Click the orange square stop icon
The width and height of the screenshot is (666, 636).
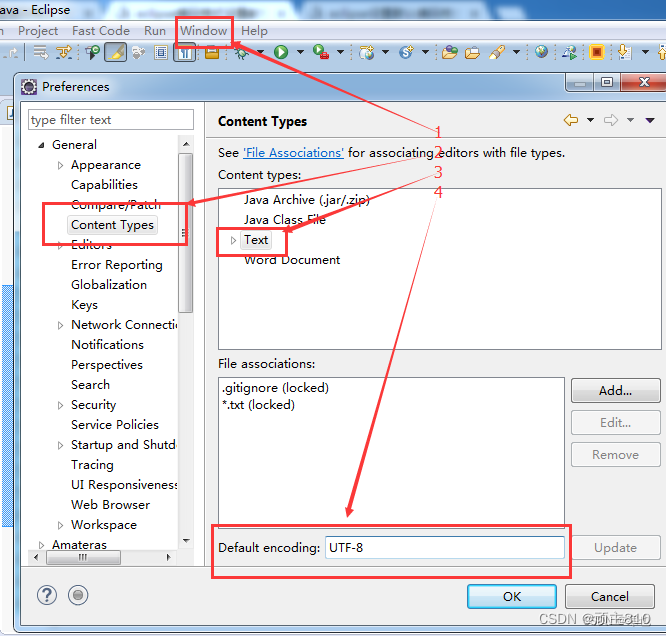tap(597, 52)
